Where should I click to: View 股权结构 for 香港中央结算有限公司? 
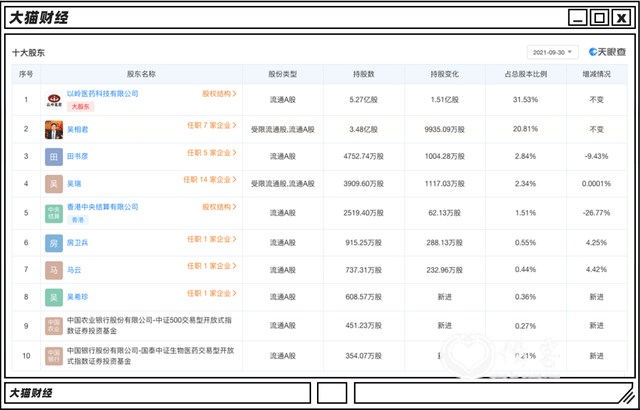[x=219, y=207]
